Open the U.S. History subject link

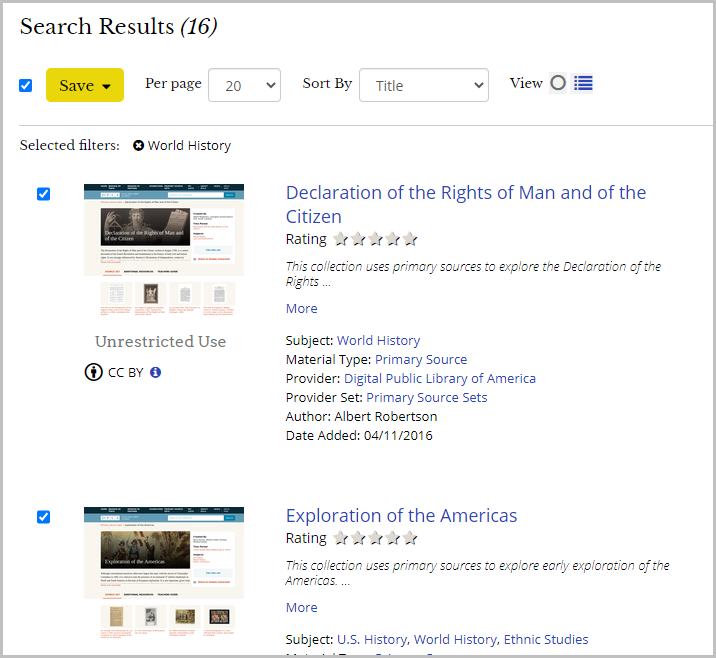(x=371, y=640)
